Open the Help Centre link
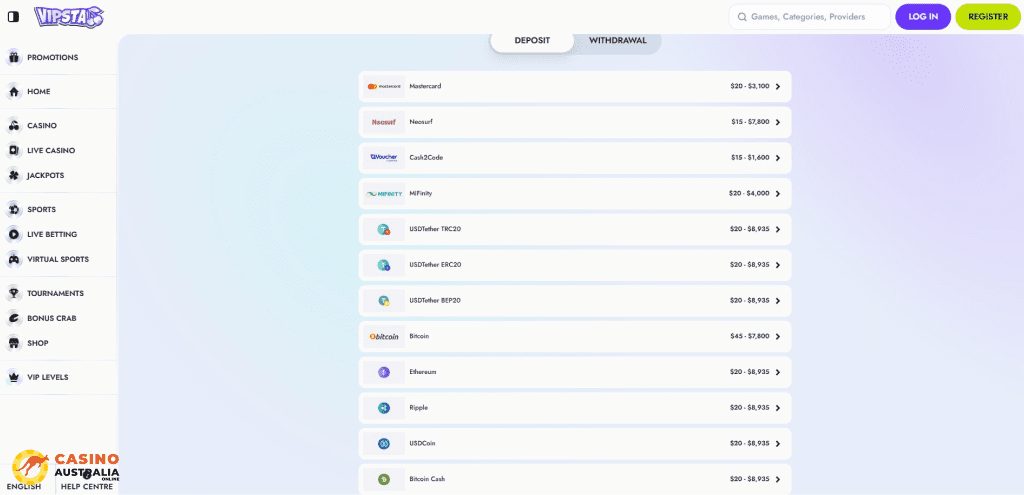This screenshot has width=1024, height=495. [x=87, y=487]
